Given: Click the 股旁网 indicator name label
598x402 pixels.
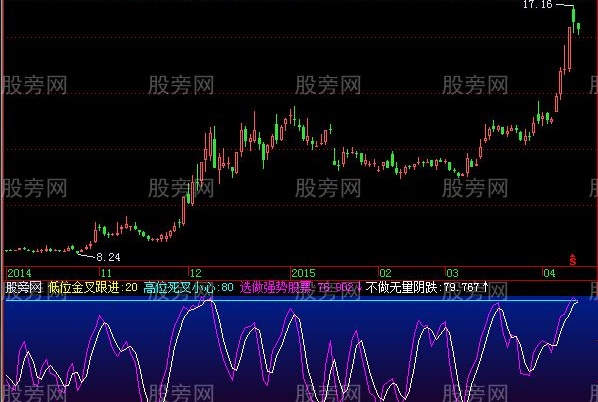Looking at the screenshot, I should click(24, 287).
